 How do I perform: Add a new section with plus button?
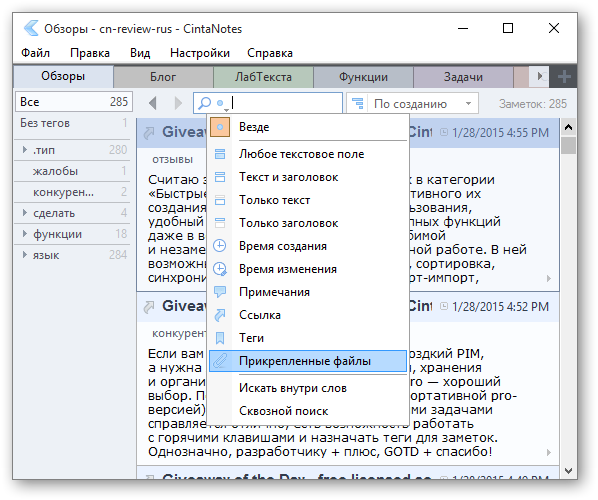(564, 77)
